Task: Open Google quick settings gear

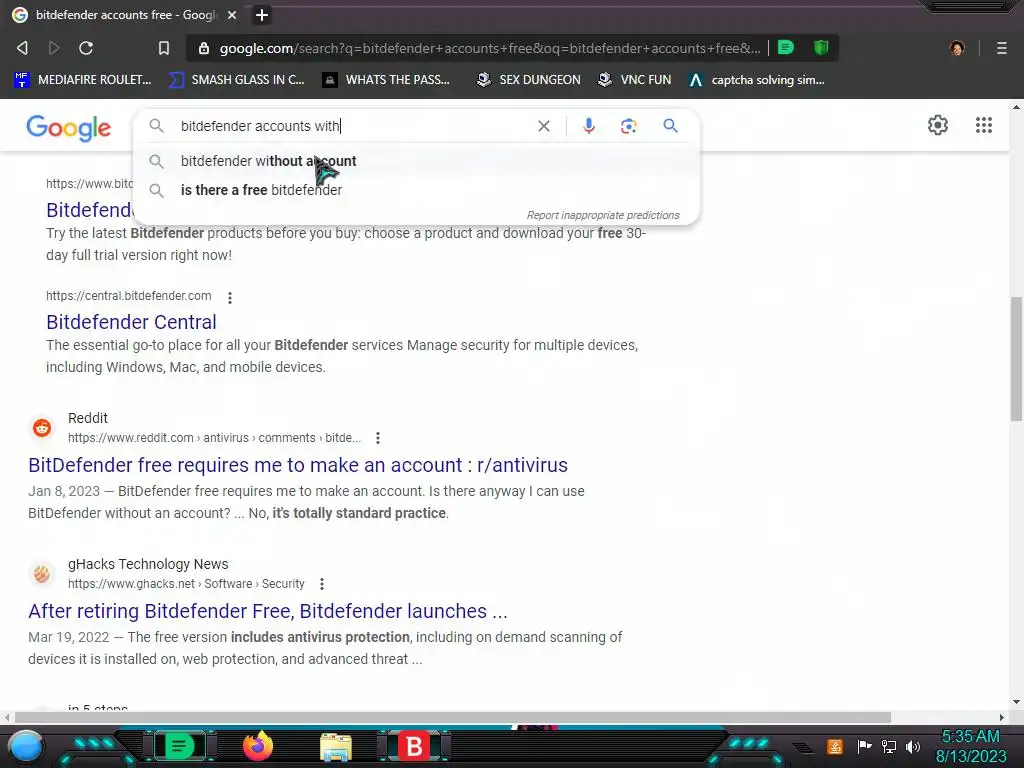Action: pos(938,125)
